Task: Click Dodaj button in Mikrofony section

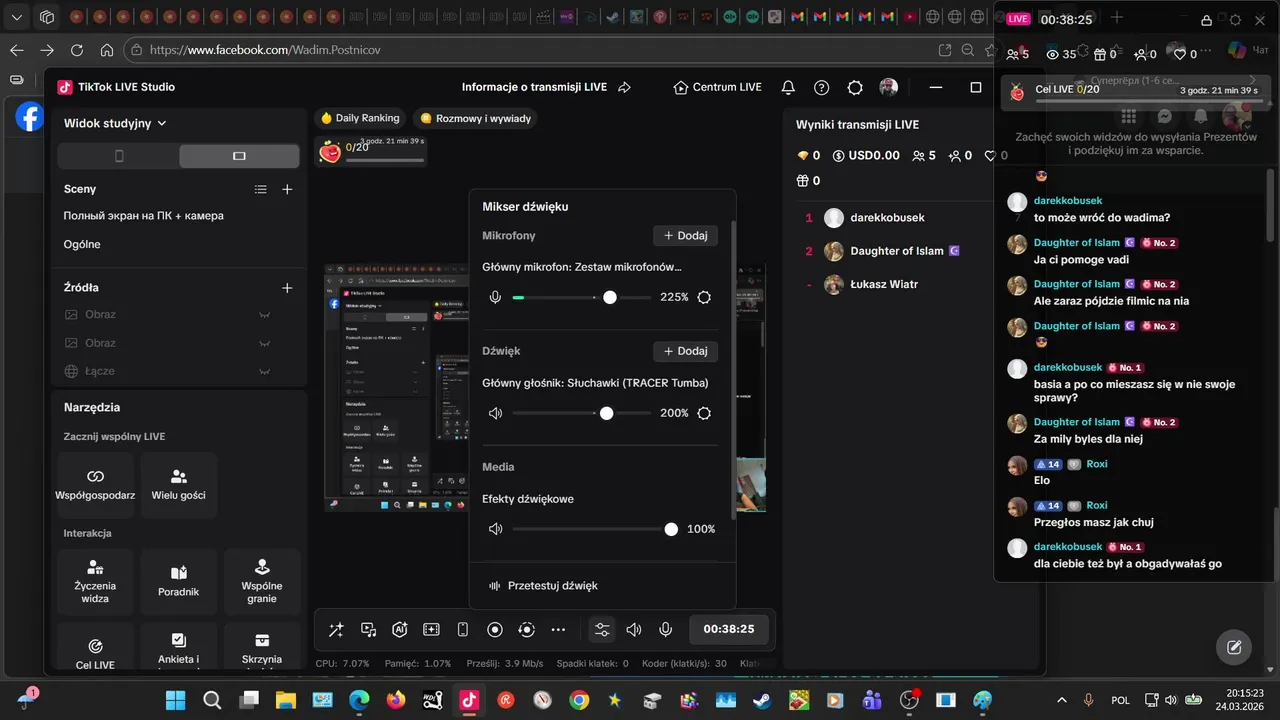Action: click(685, 235)
